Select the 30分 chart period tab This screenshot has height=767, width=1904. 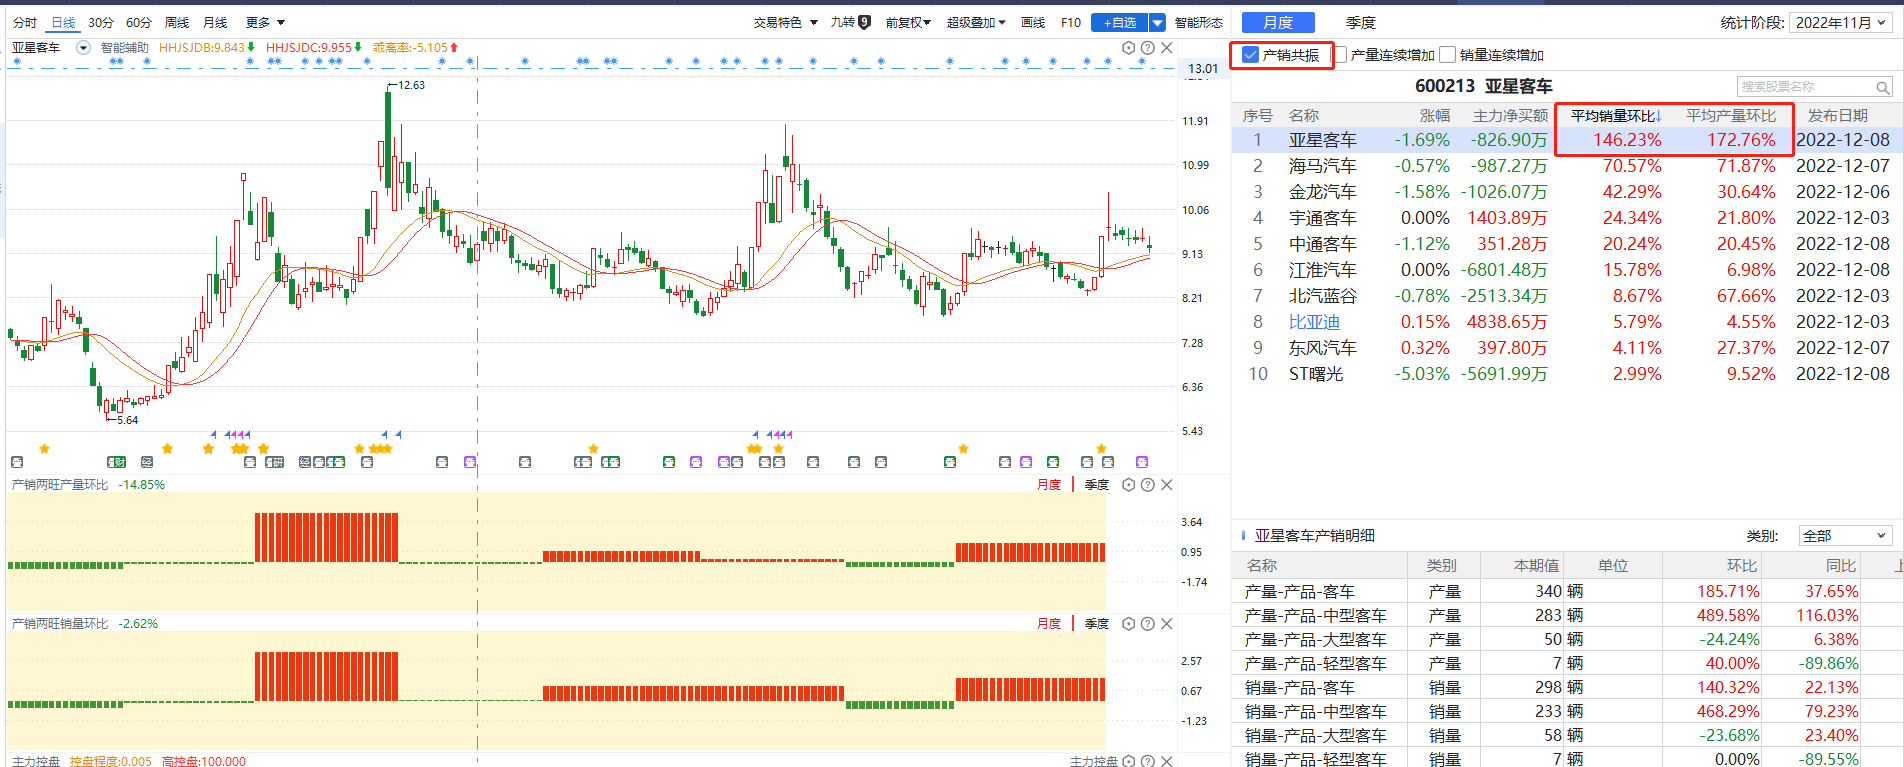pos(101,22)
